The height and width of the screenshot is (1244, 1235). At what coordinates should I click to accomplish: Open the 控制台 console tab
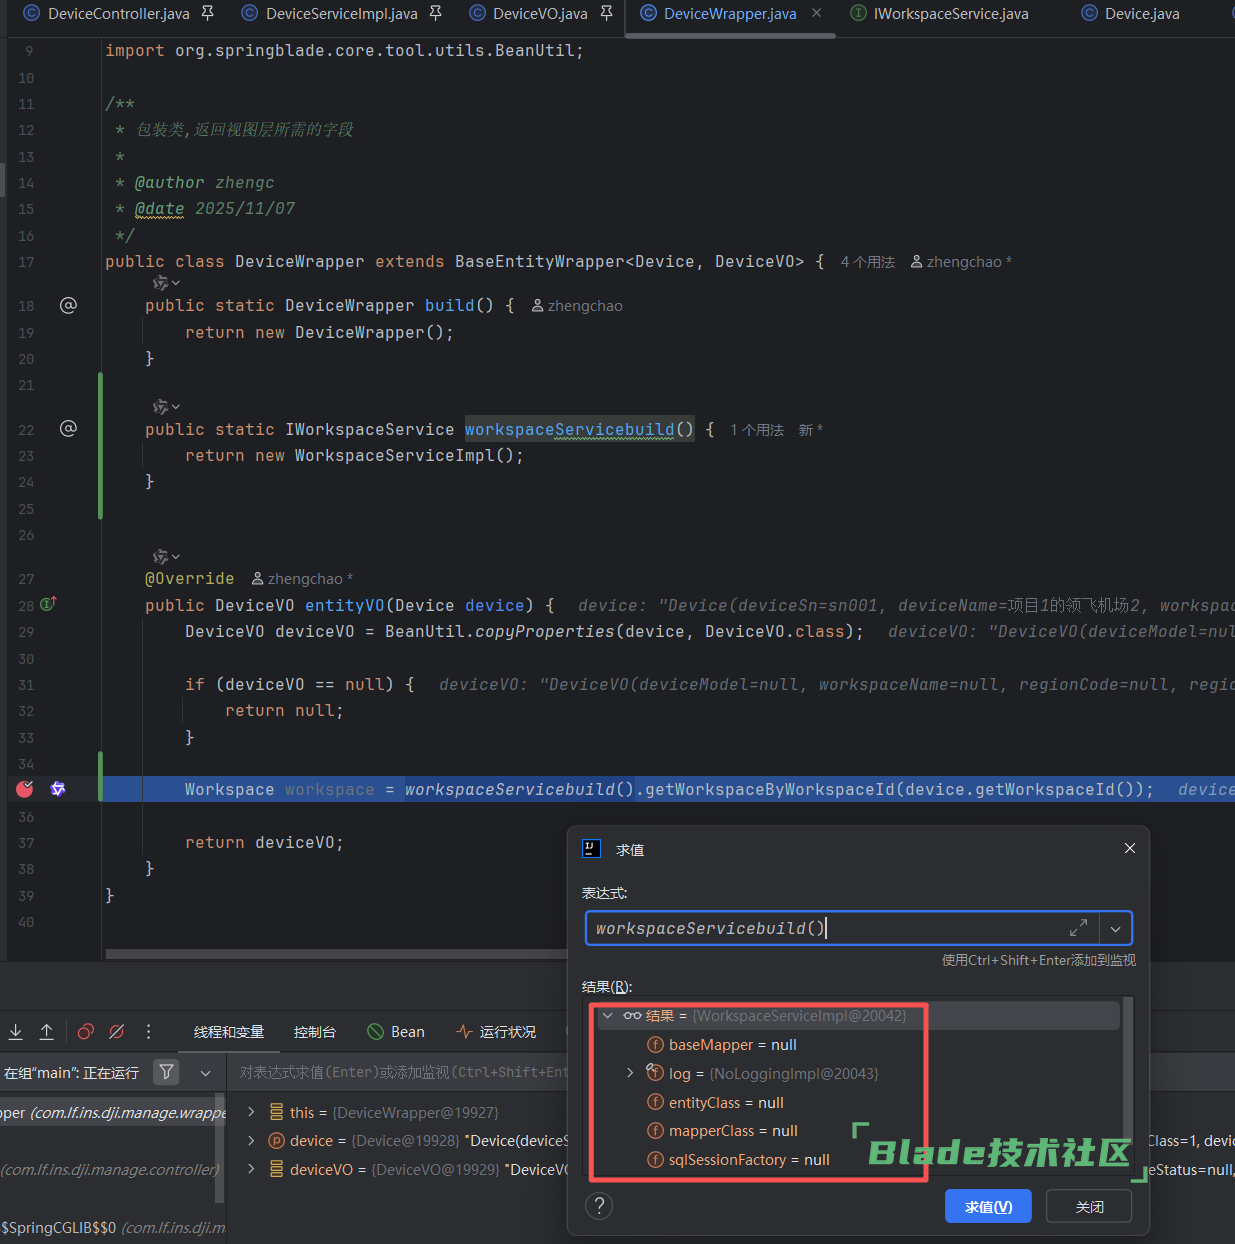coord(314,1032)
